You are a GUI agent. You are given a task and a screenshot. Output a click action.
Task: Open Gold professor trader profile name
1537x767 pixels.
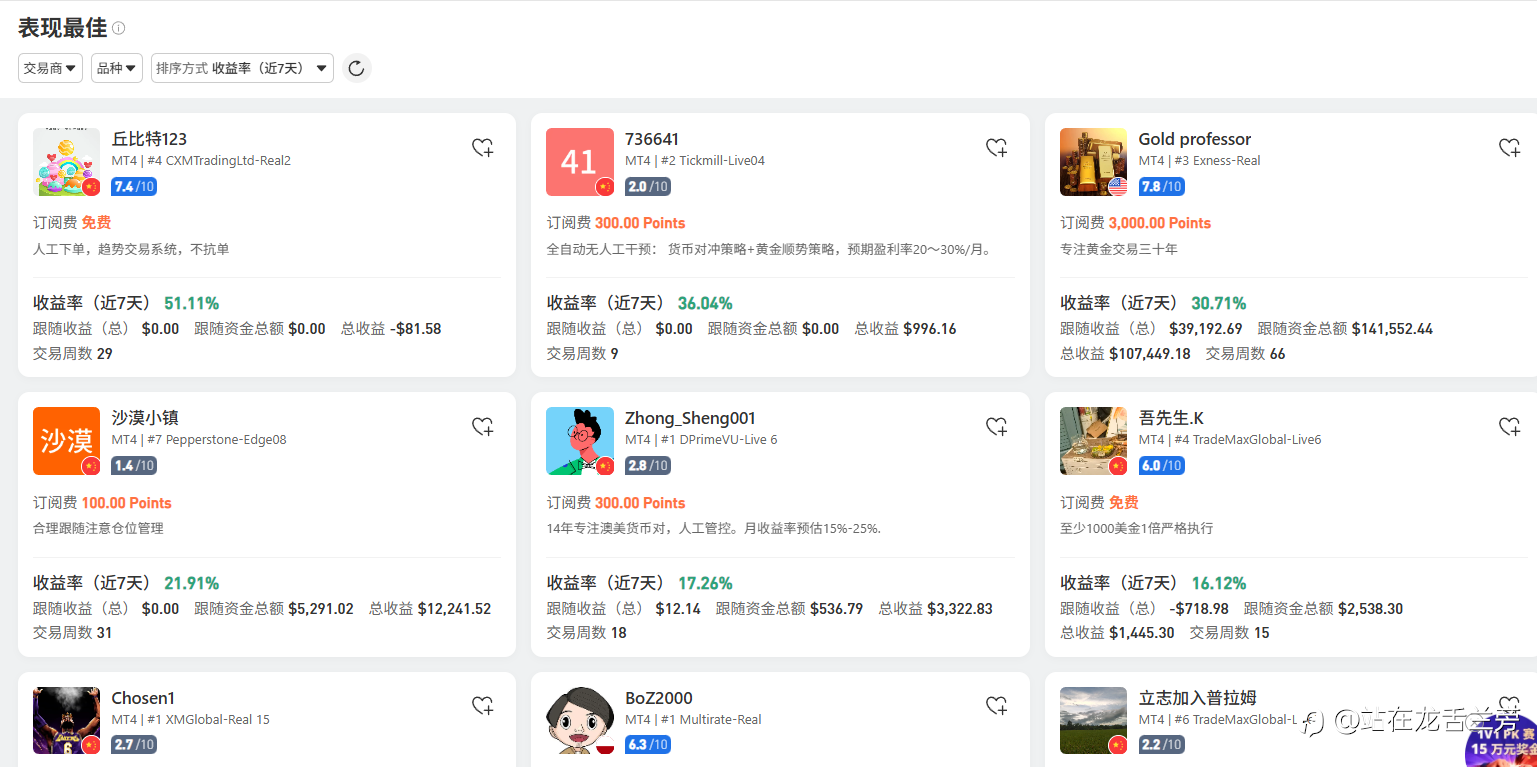(x=1194, y=139)
